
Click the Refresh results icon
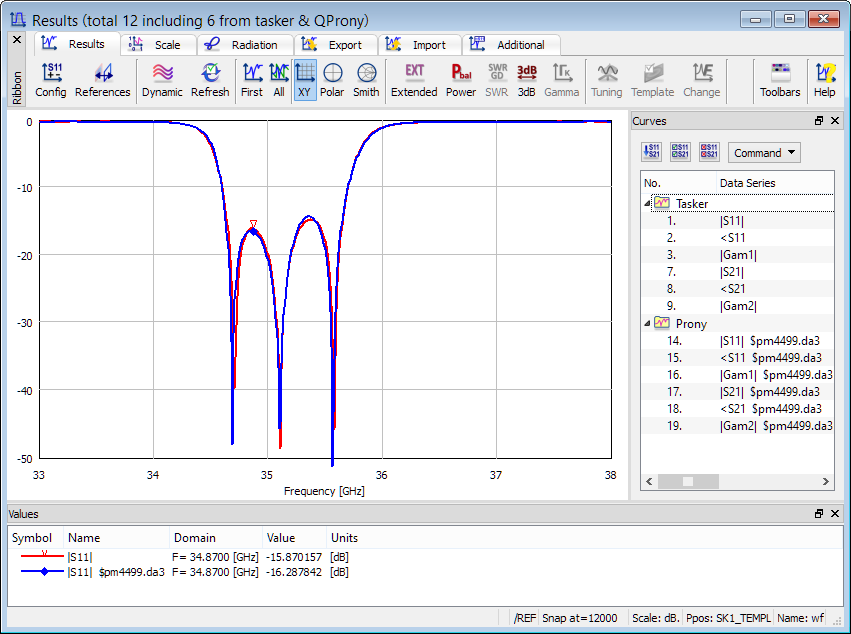click(x=210, y=80)
